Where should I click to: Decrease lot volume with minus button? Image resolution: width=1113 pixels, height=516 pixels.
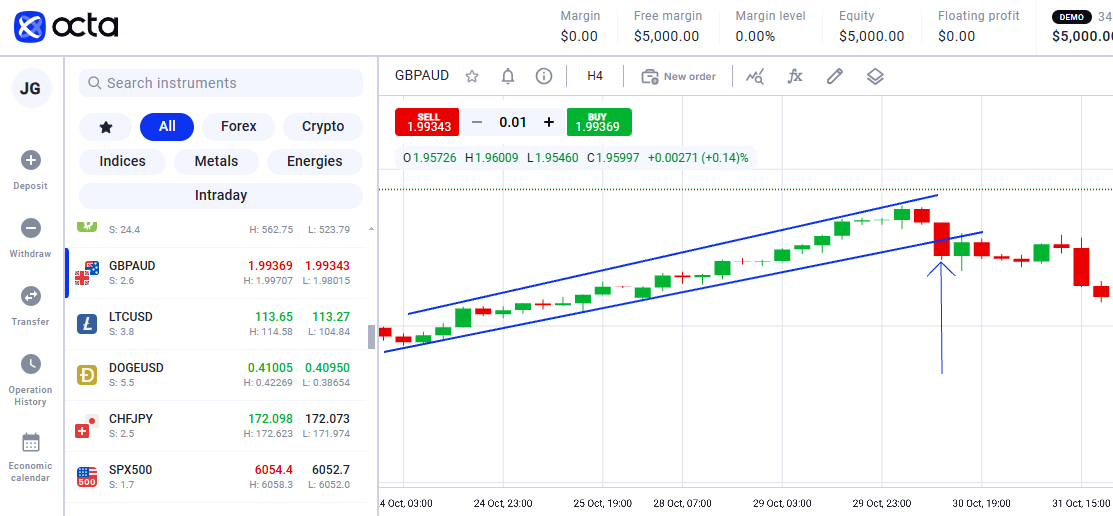click(477, 122)
